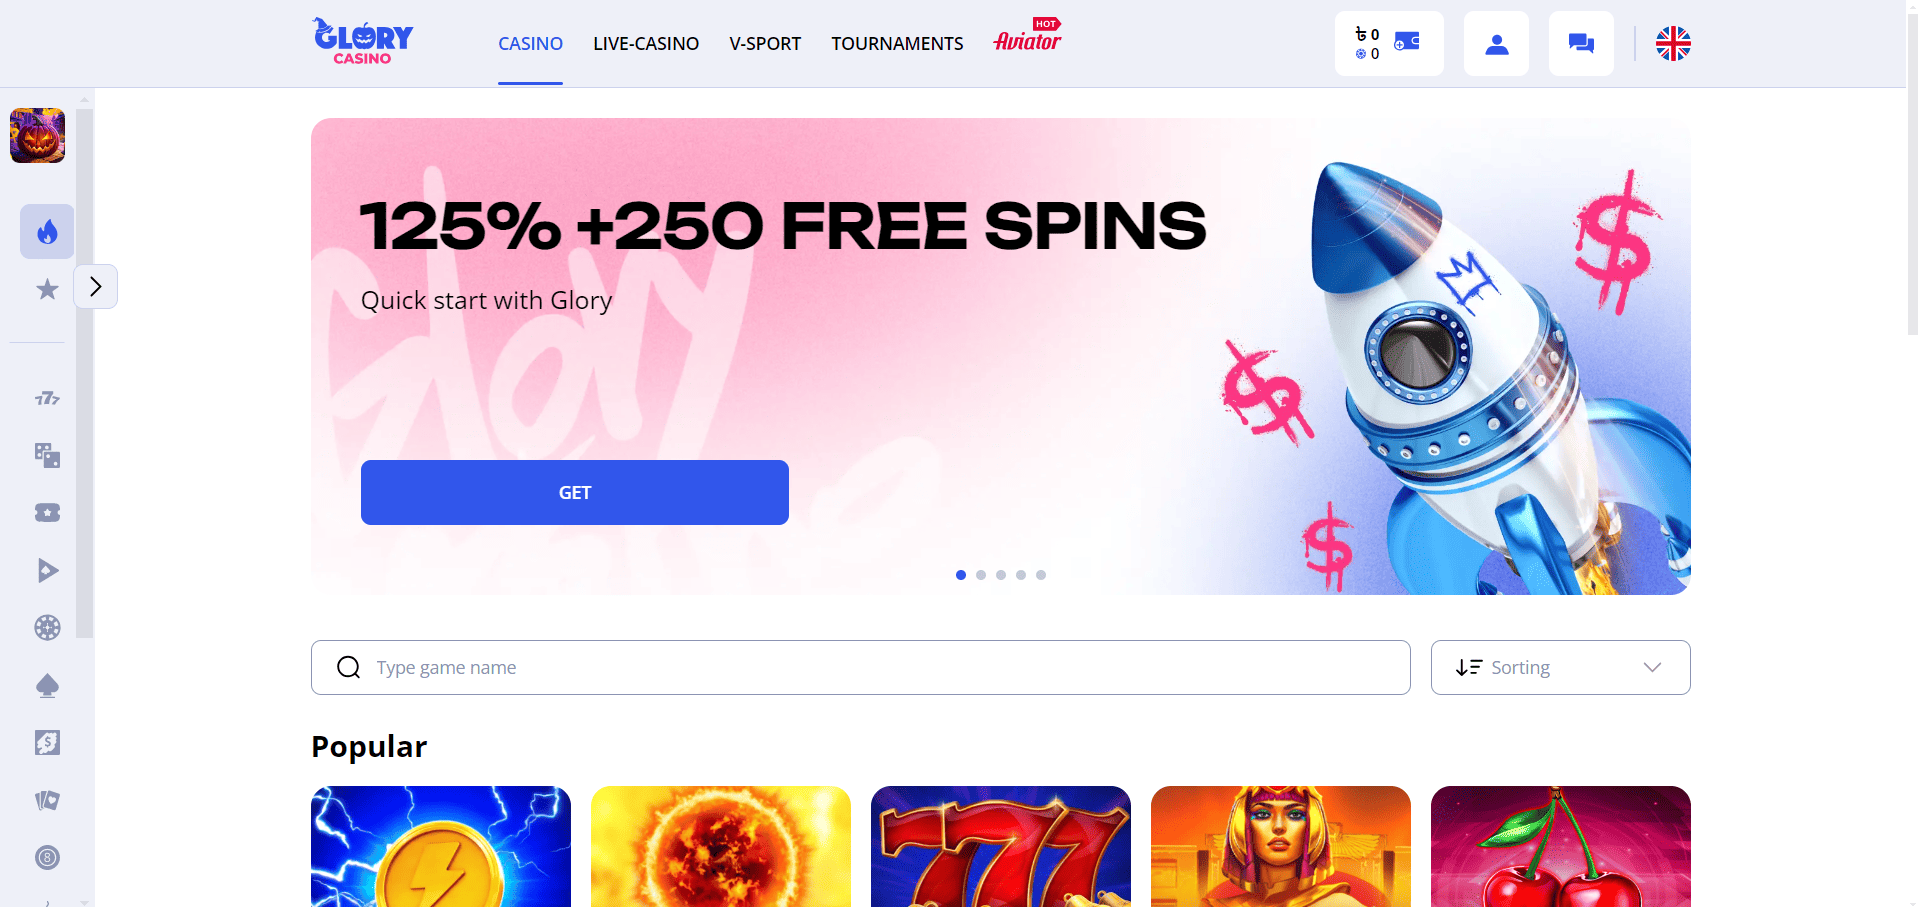1919x907 pixels.
Task: Select the spade card games icon
Action: [x=47, y=686]
